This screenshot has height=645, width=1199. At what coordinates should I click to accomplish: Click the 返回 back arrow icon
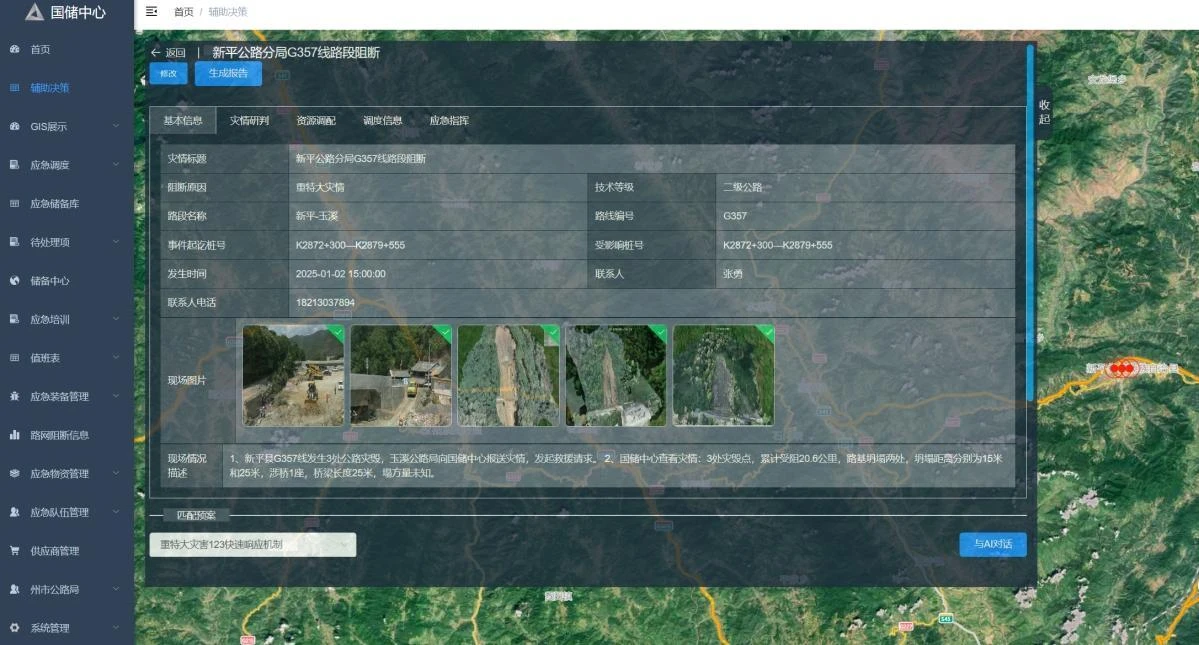pyautogui.click(x=155, y=53)
